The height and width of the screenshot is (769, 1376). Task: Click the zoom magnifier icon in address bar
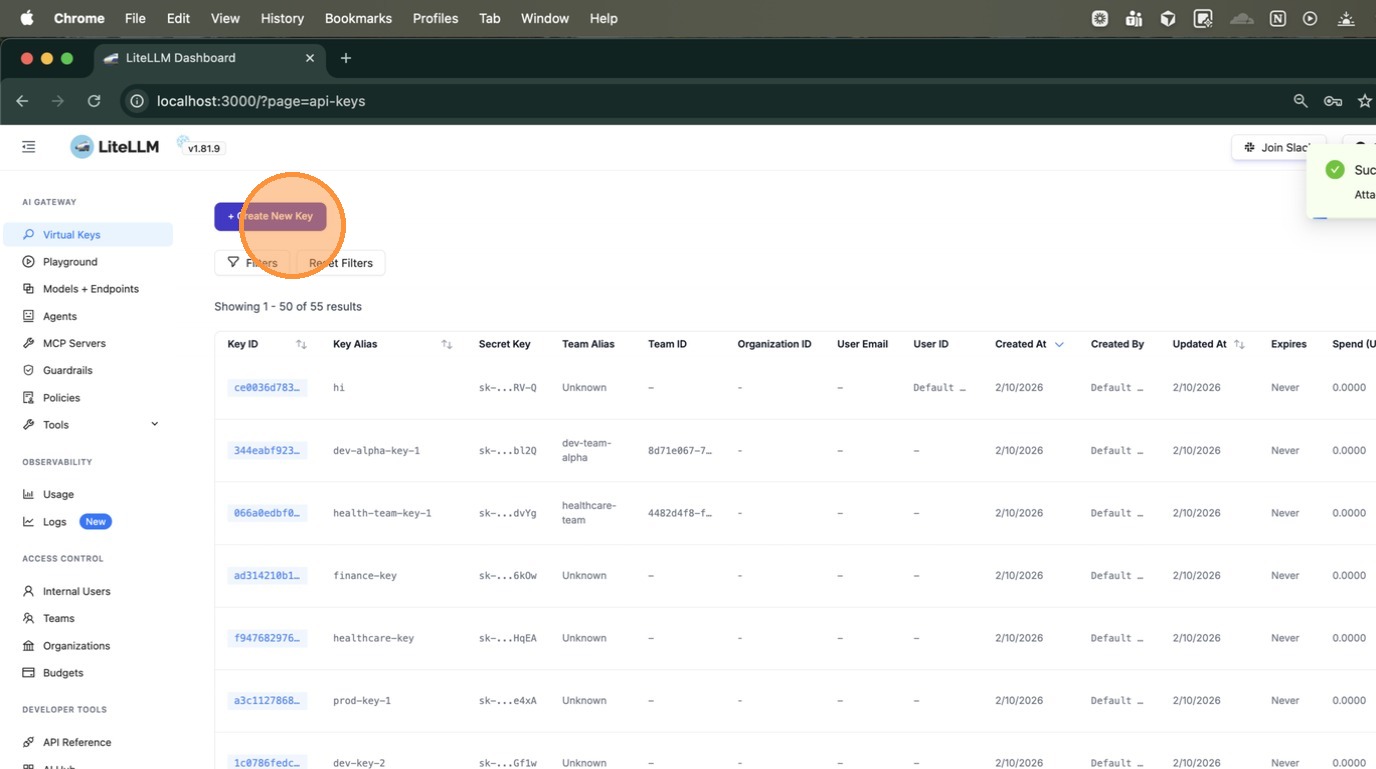tap(1300, 101)
